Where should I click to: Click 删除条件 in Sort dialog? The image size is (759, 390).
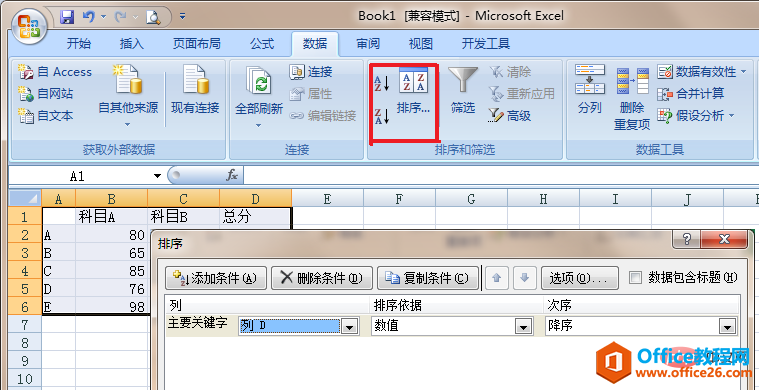321,278
